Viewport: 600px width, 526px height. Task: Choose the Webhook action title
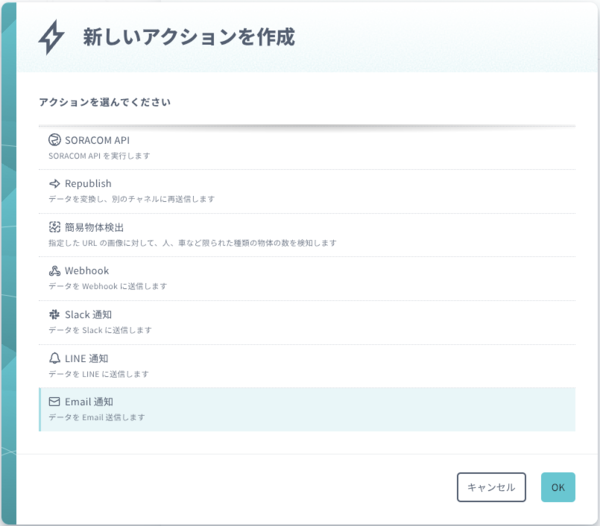tap(87, 271)
